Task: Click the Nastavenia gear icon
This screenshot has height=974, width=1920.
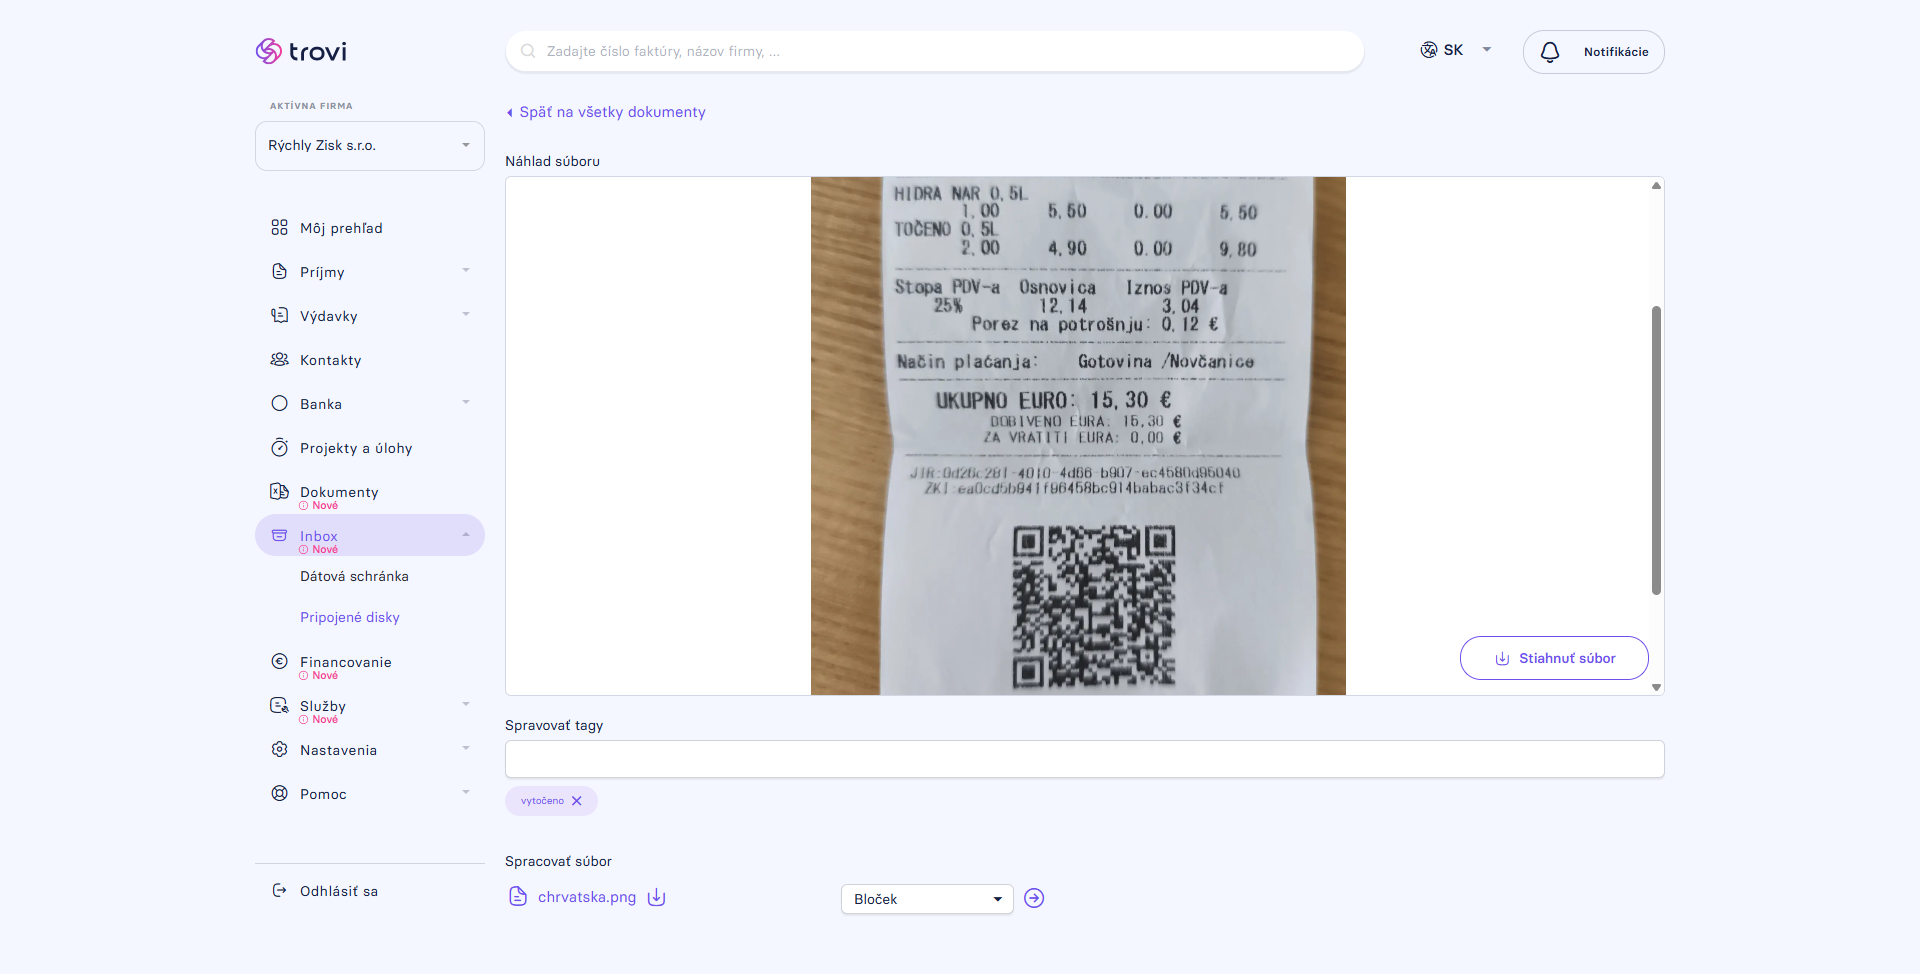Action: [x=279, y=749]
